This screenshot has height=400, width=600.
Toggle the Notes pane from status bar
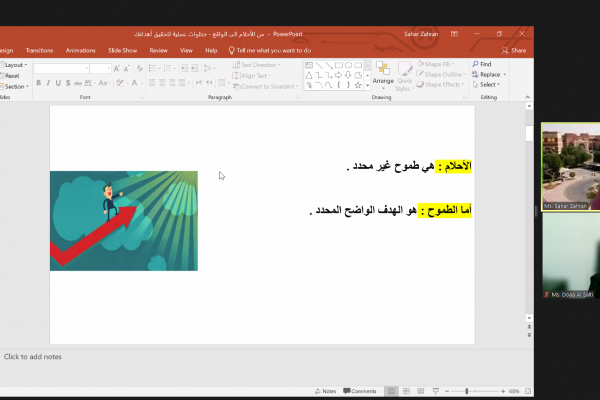(x=325, y=391)
